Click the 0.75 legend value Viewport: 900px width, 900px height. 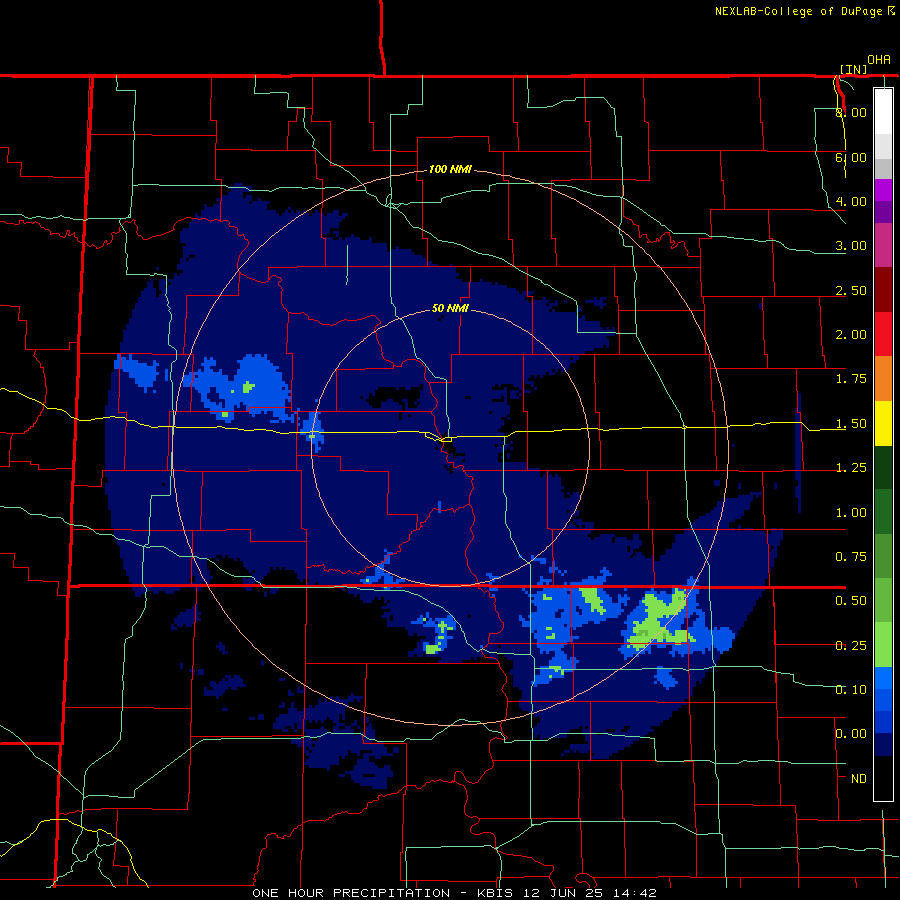click(851, 557)
